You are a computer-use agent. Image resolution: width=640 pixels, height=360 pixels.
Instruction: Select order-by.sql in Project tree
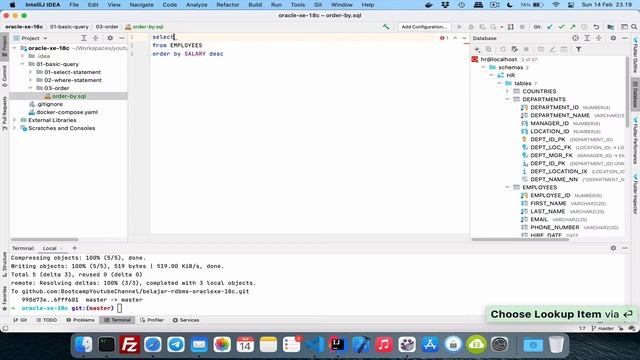pos(69,96)
